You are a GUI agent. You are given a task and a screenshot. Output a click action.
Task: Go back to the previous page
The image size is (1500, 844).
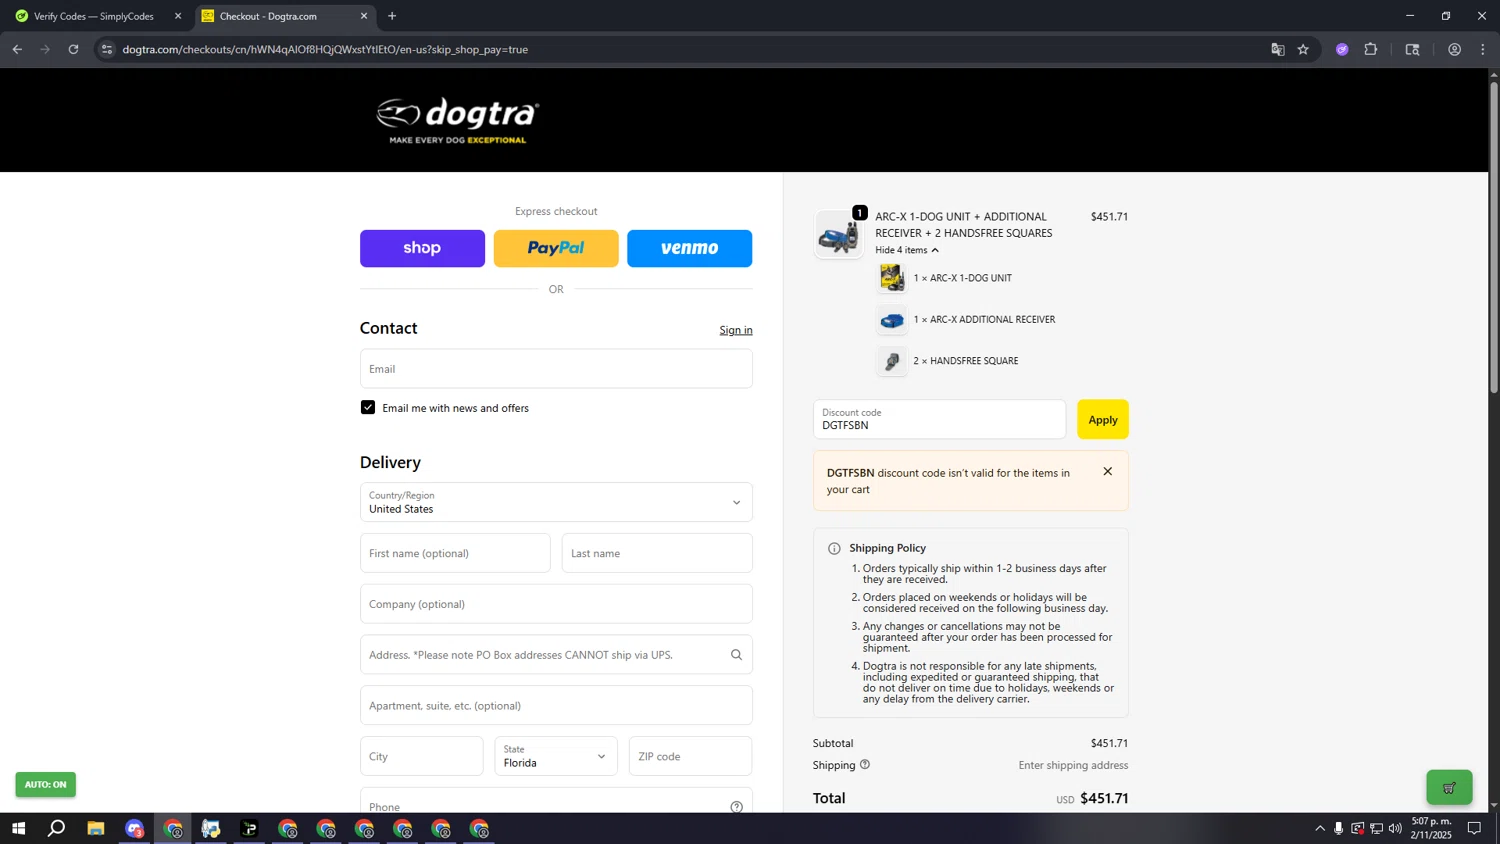[17, 49]
